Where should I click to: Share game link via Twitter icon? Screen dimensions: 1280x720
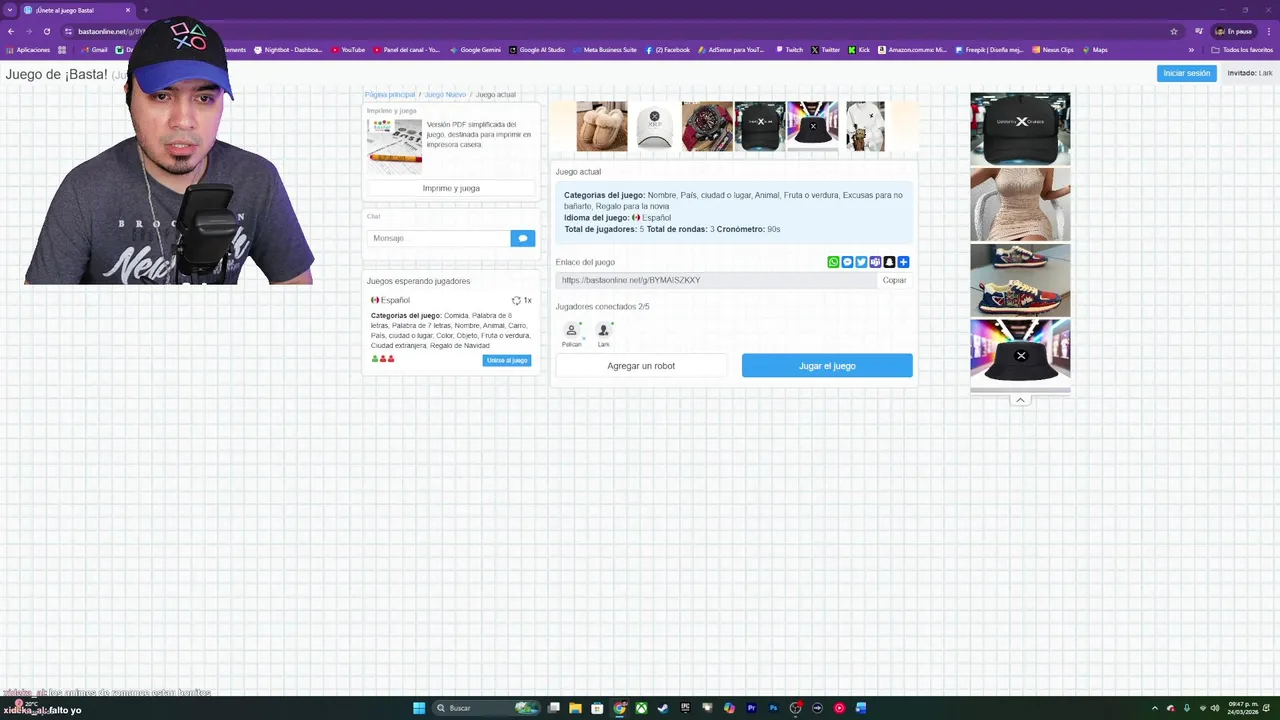click(x=861, y=262)
